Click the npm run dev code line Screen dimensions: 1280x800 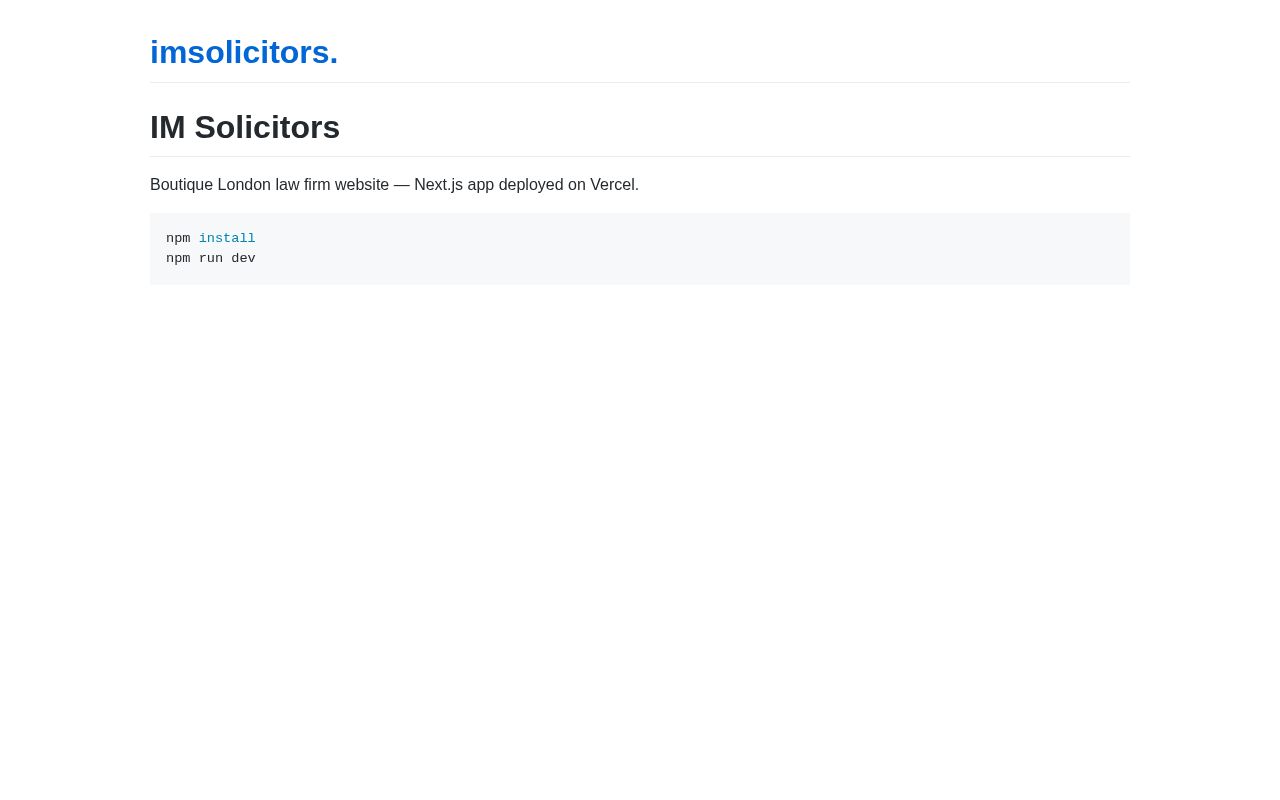(x=211, y=259)
